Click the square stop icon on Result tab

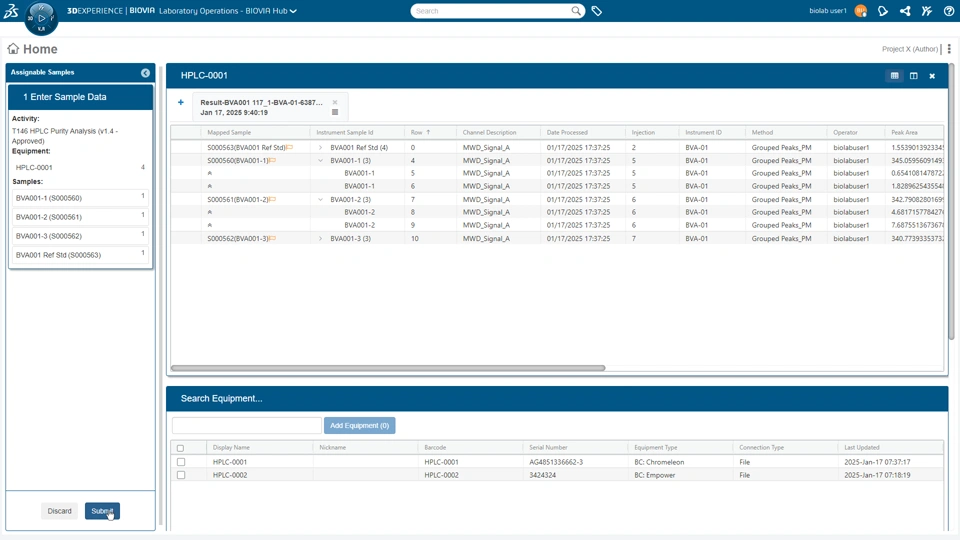point(335,112)
